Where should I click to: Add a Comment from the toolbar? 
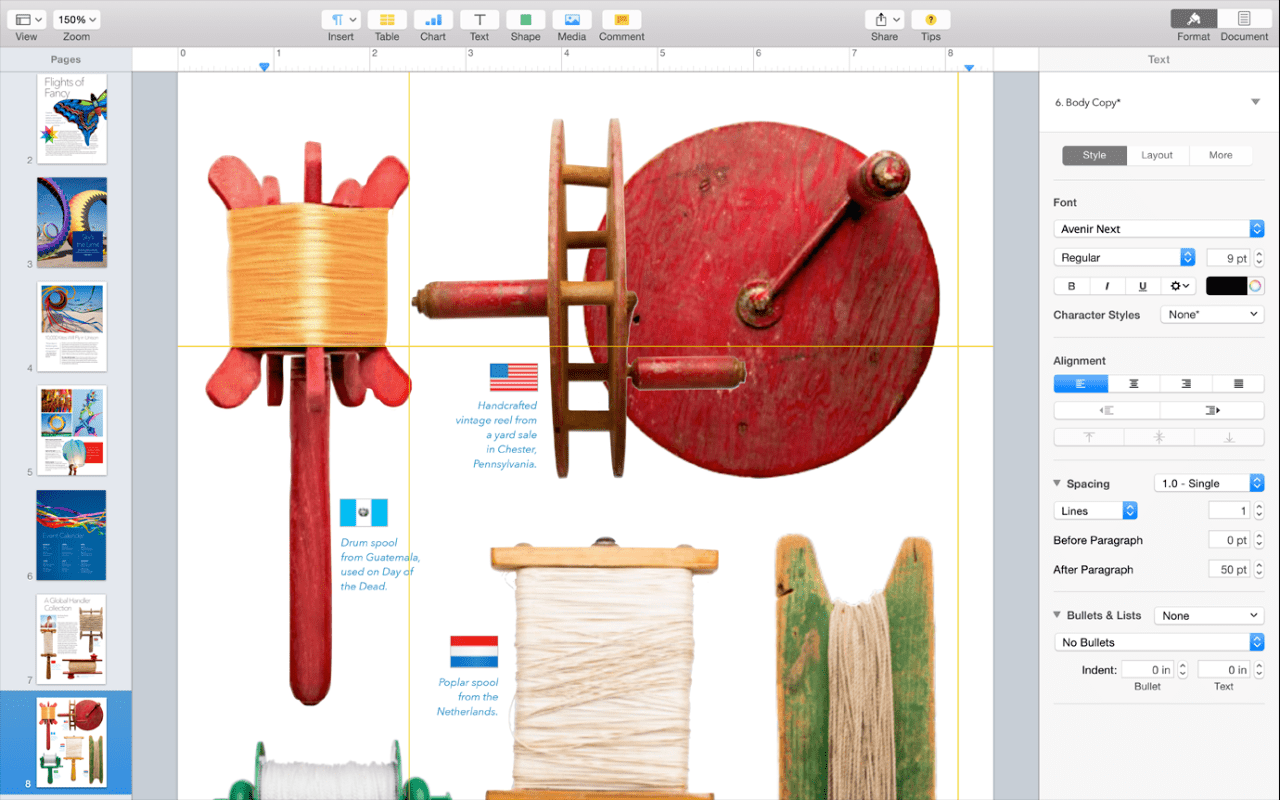tap(621, 20)
